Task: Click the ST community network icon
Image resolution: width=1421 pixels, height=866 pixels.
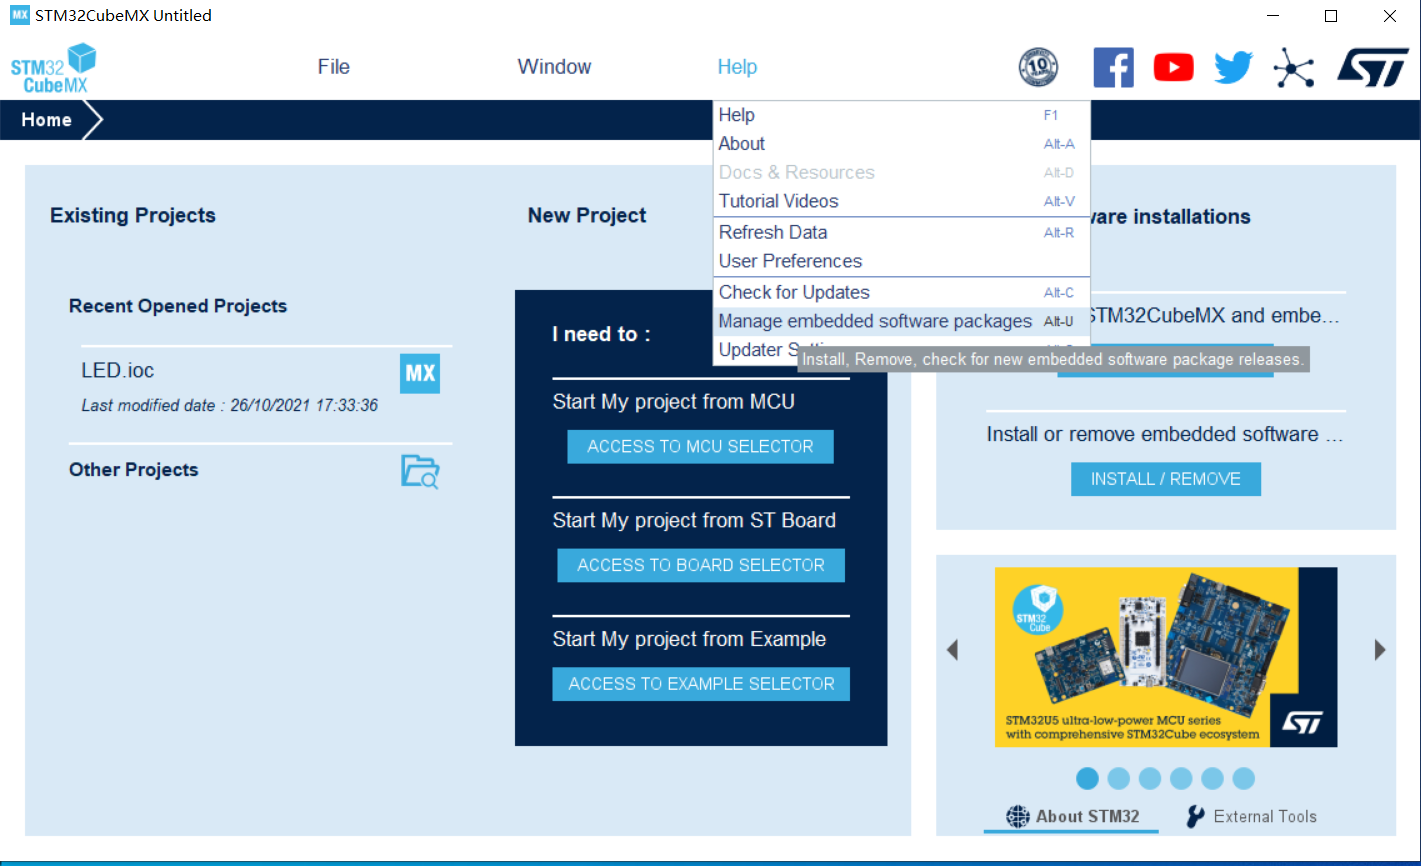Action: click(1293, 67)
